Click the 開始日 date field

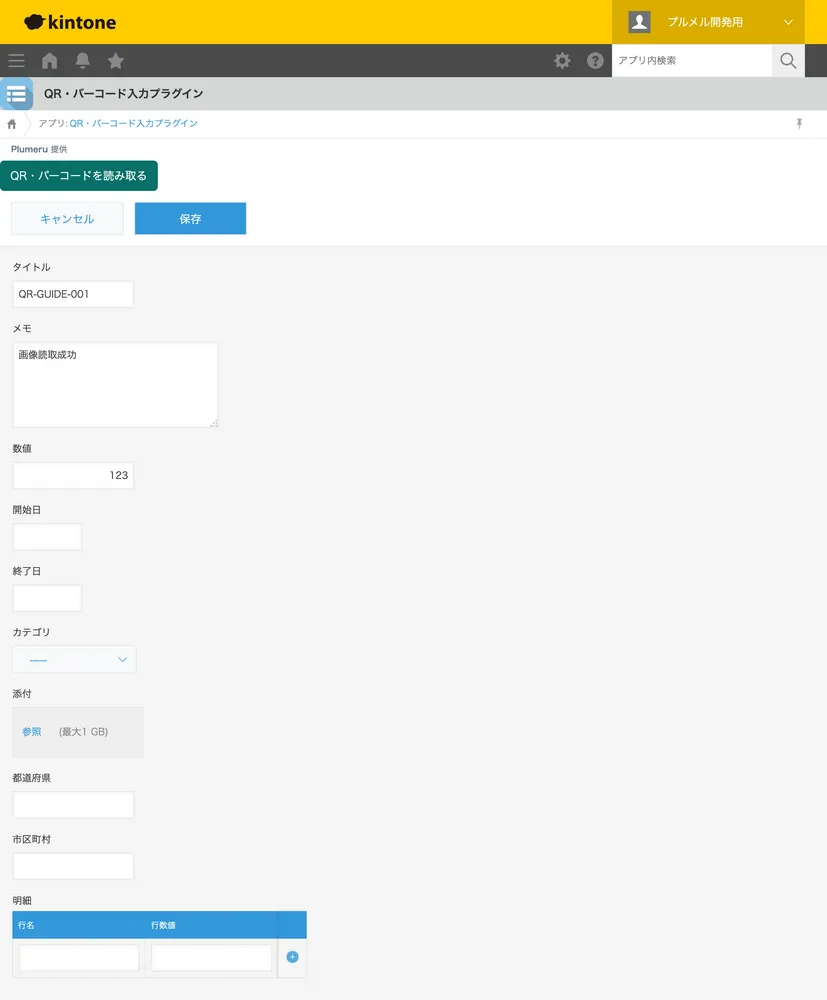click(47, 537)
